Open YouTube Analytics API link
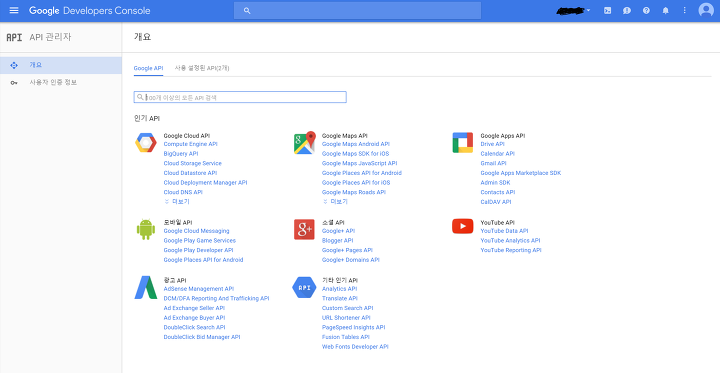 (x=510, y=241)
